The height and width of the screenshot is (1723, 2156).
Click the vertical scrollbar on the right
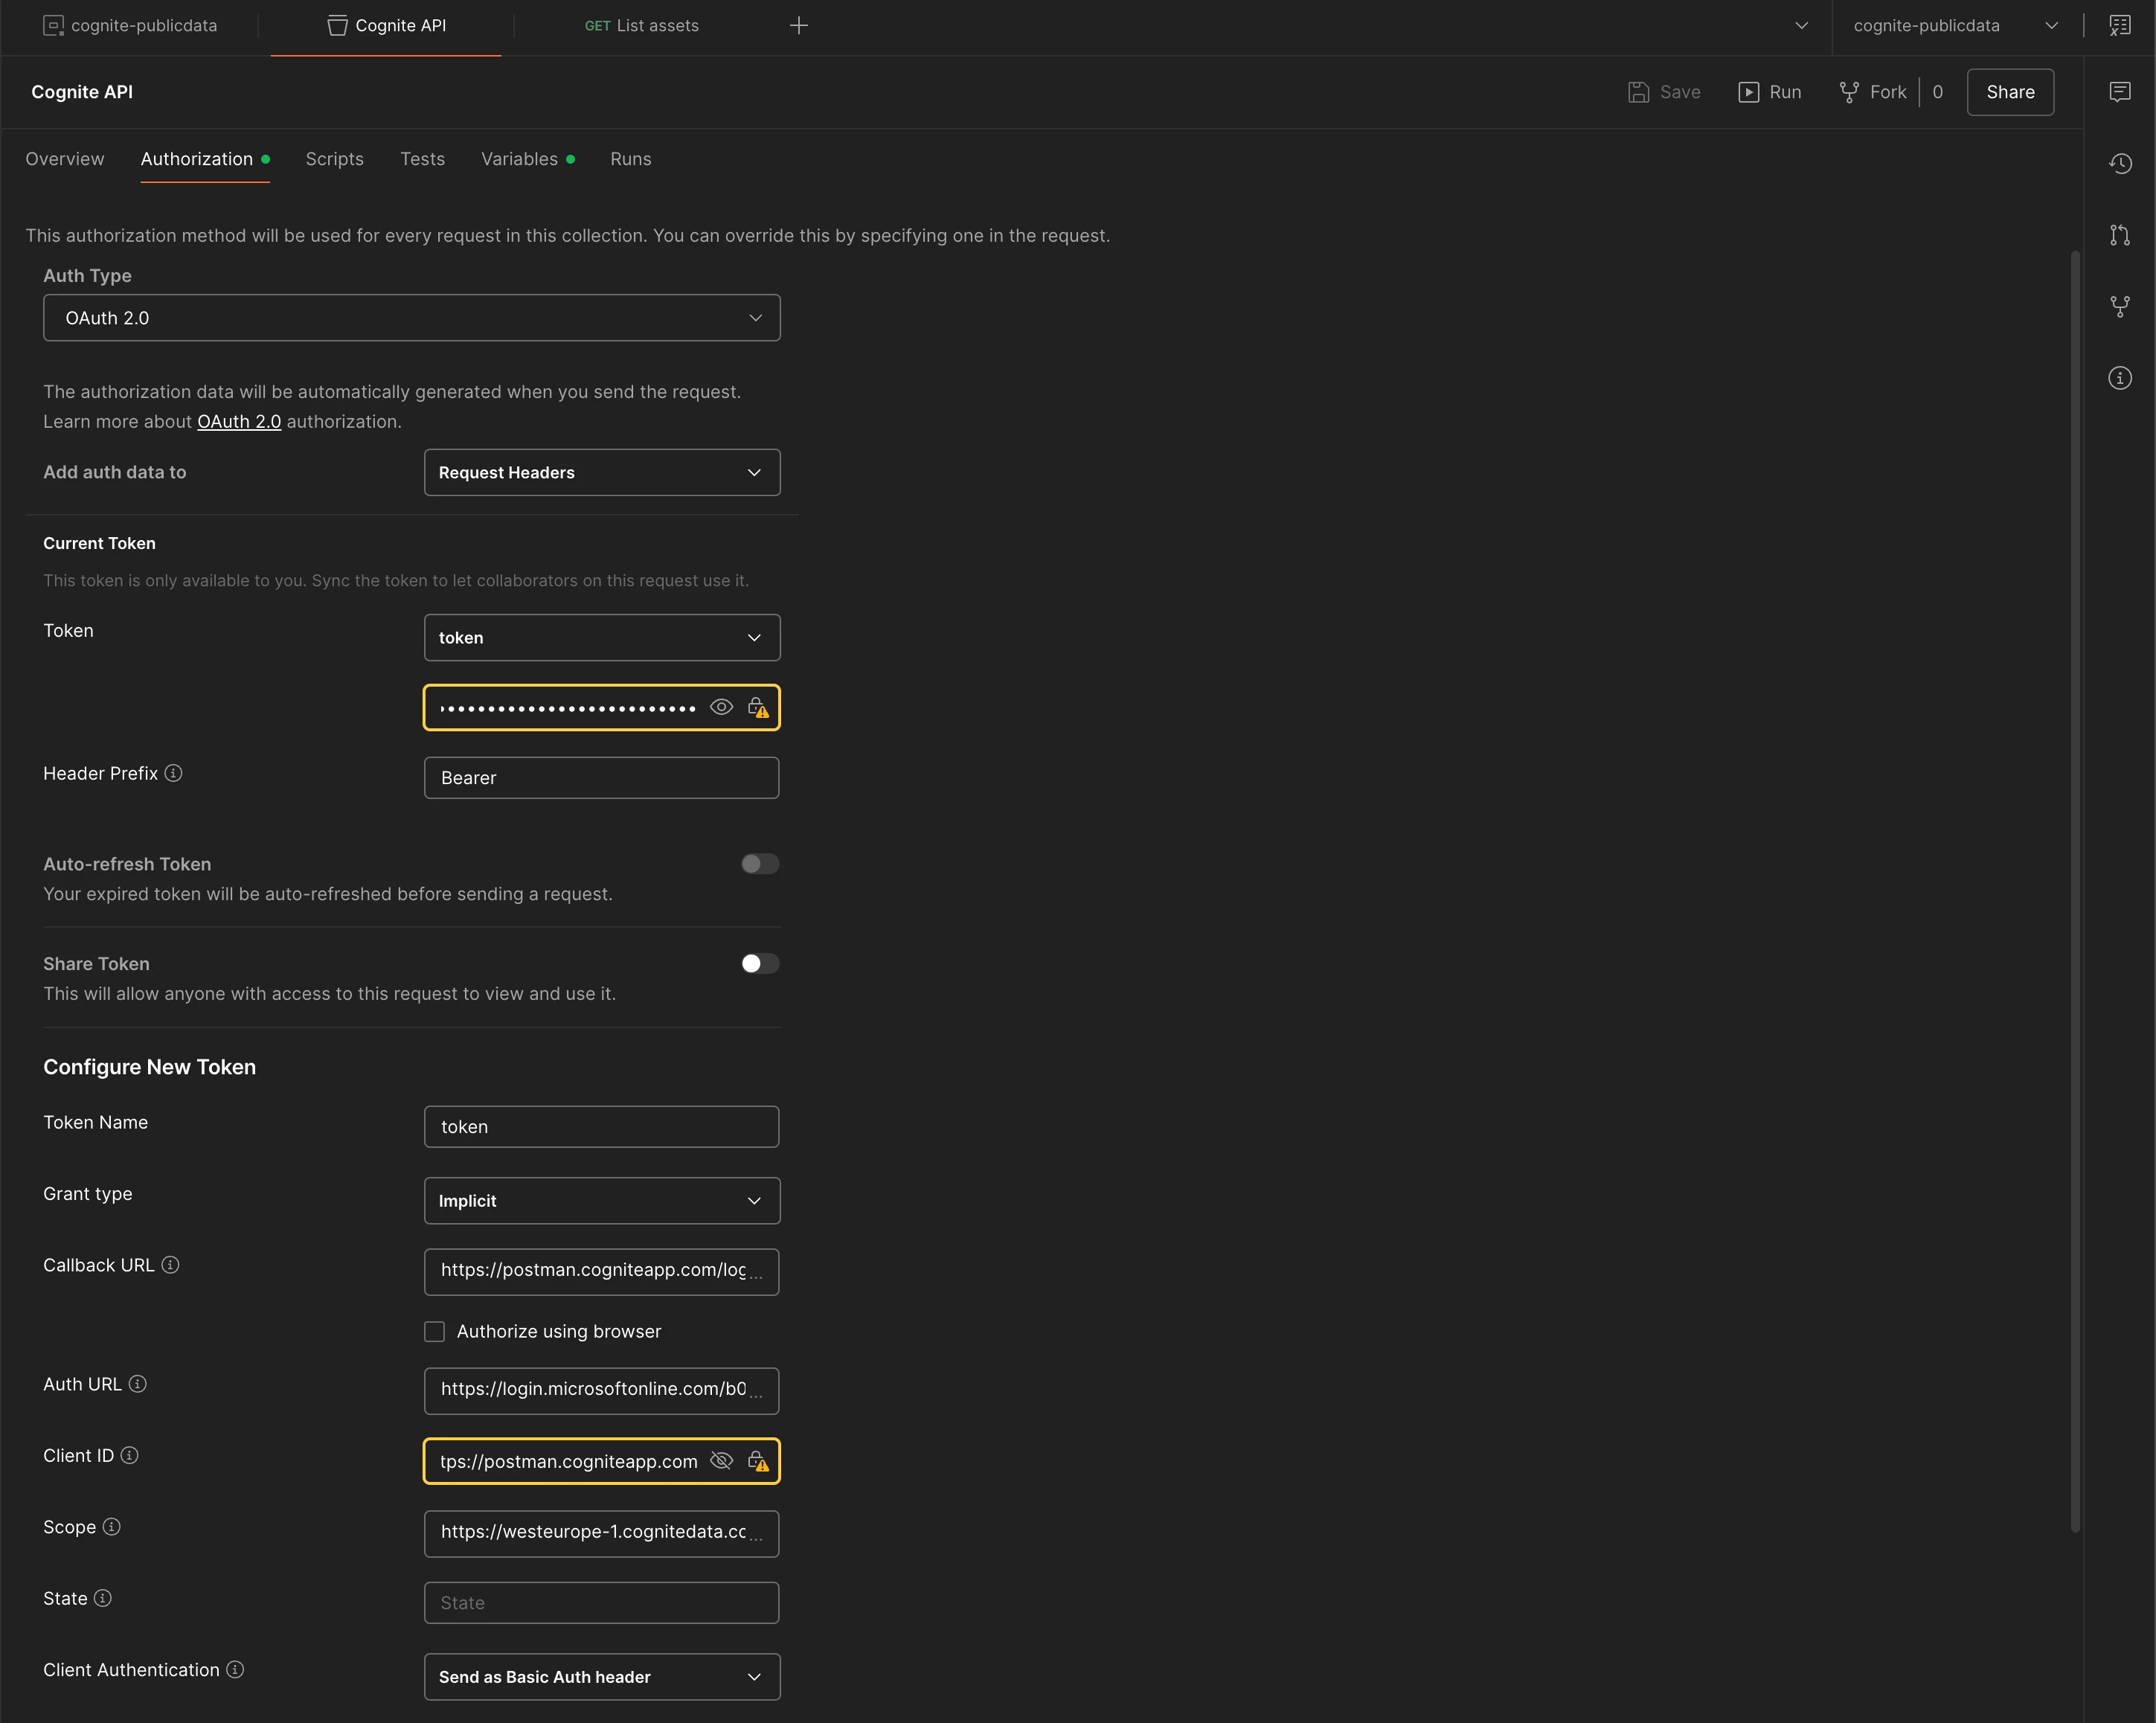click(x=2075, y=890)
